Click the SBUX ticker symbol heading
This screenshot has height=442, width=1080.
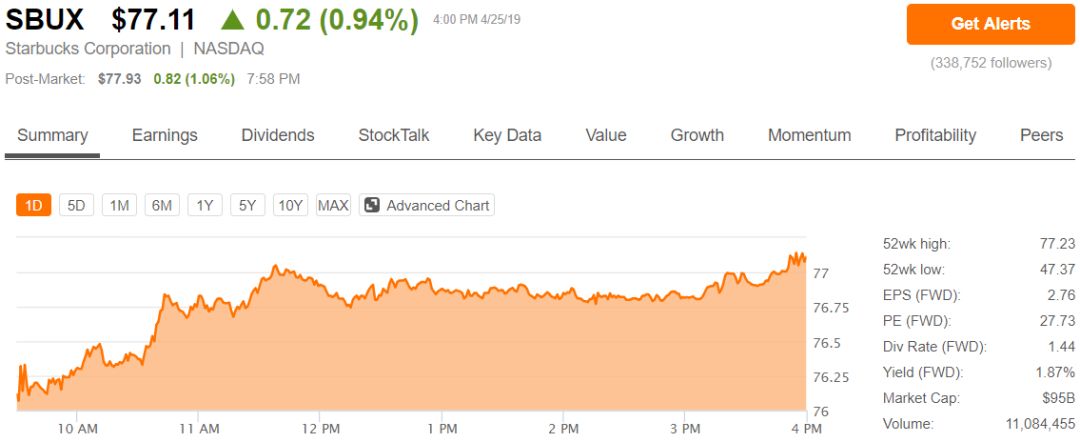click(45, 21)
